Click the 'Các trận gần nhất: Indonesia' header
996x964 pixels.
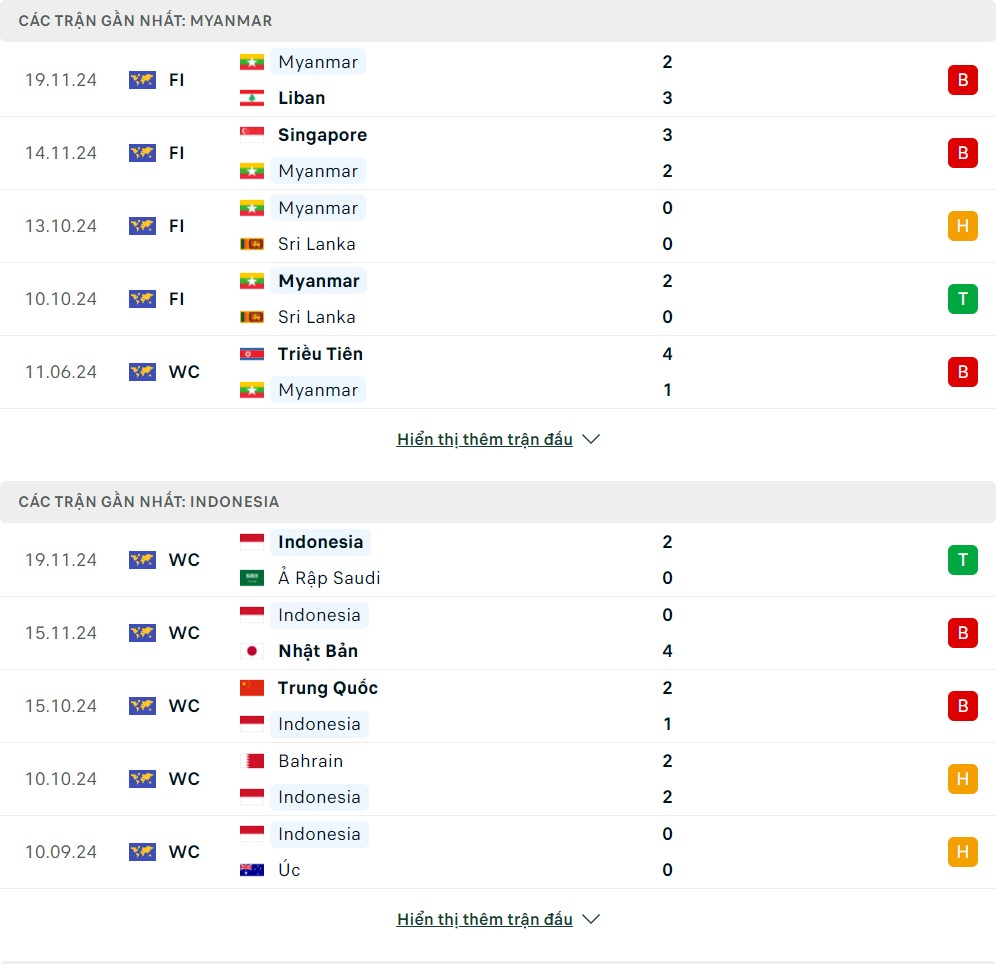(x=149, y=501)
